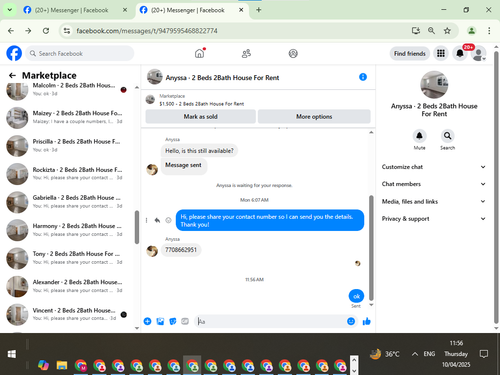Open the Groups icon in top navigation

pyautogui.click(x=293, y=53)
